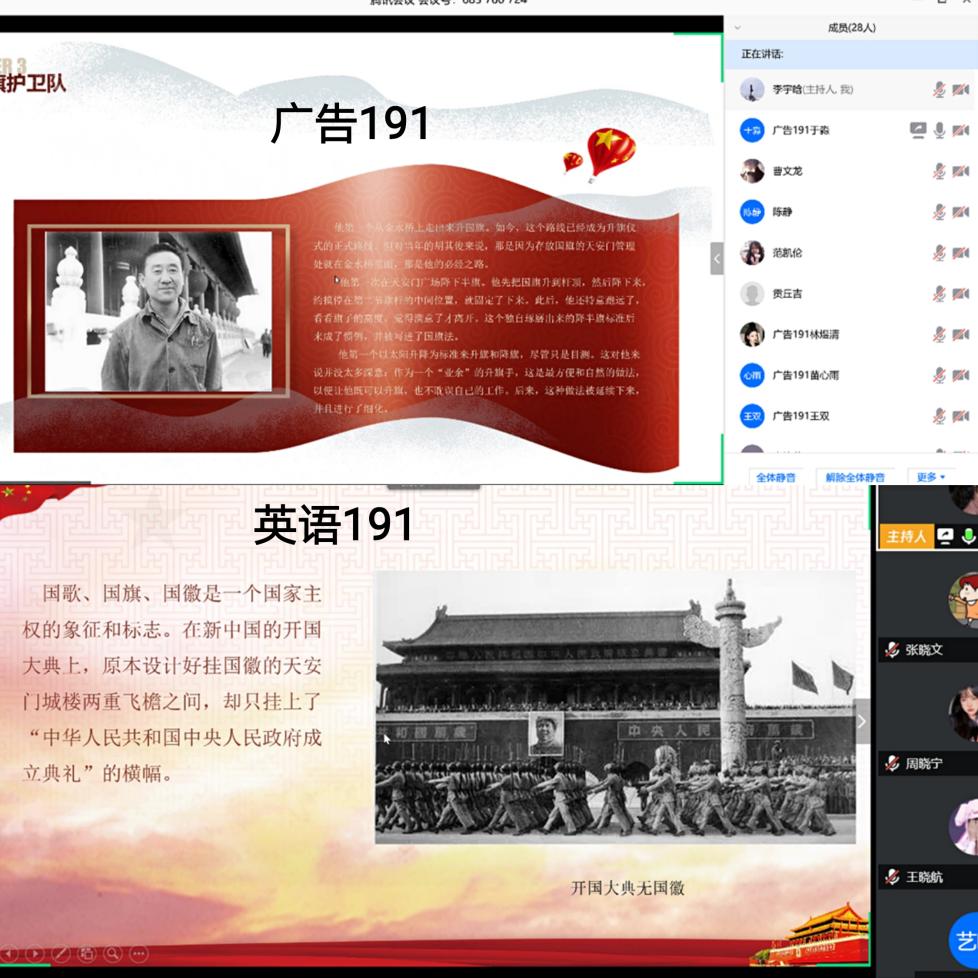
Task: Toggle microphone for 范凯伦
Action: (x=939, y=253)
